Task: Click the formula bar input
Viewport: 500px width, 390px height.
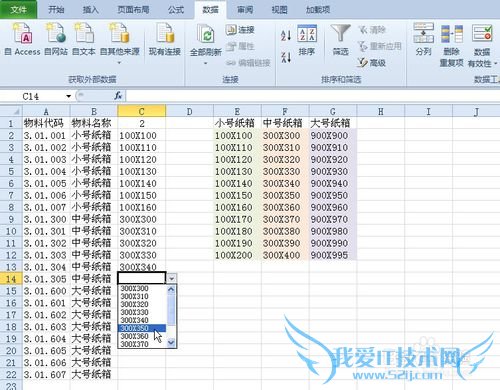Action: (x=313, y=96)
